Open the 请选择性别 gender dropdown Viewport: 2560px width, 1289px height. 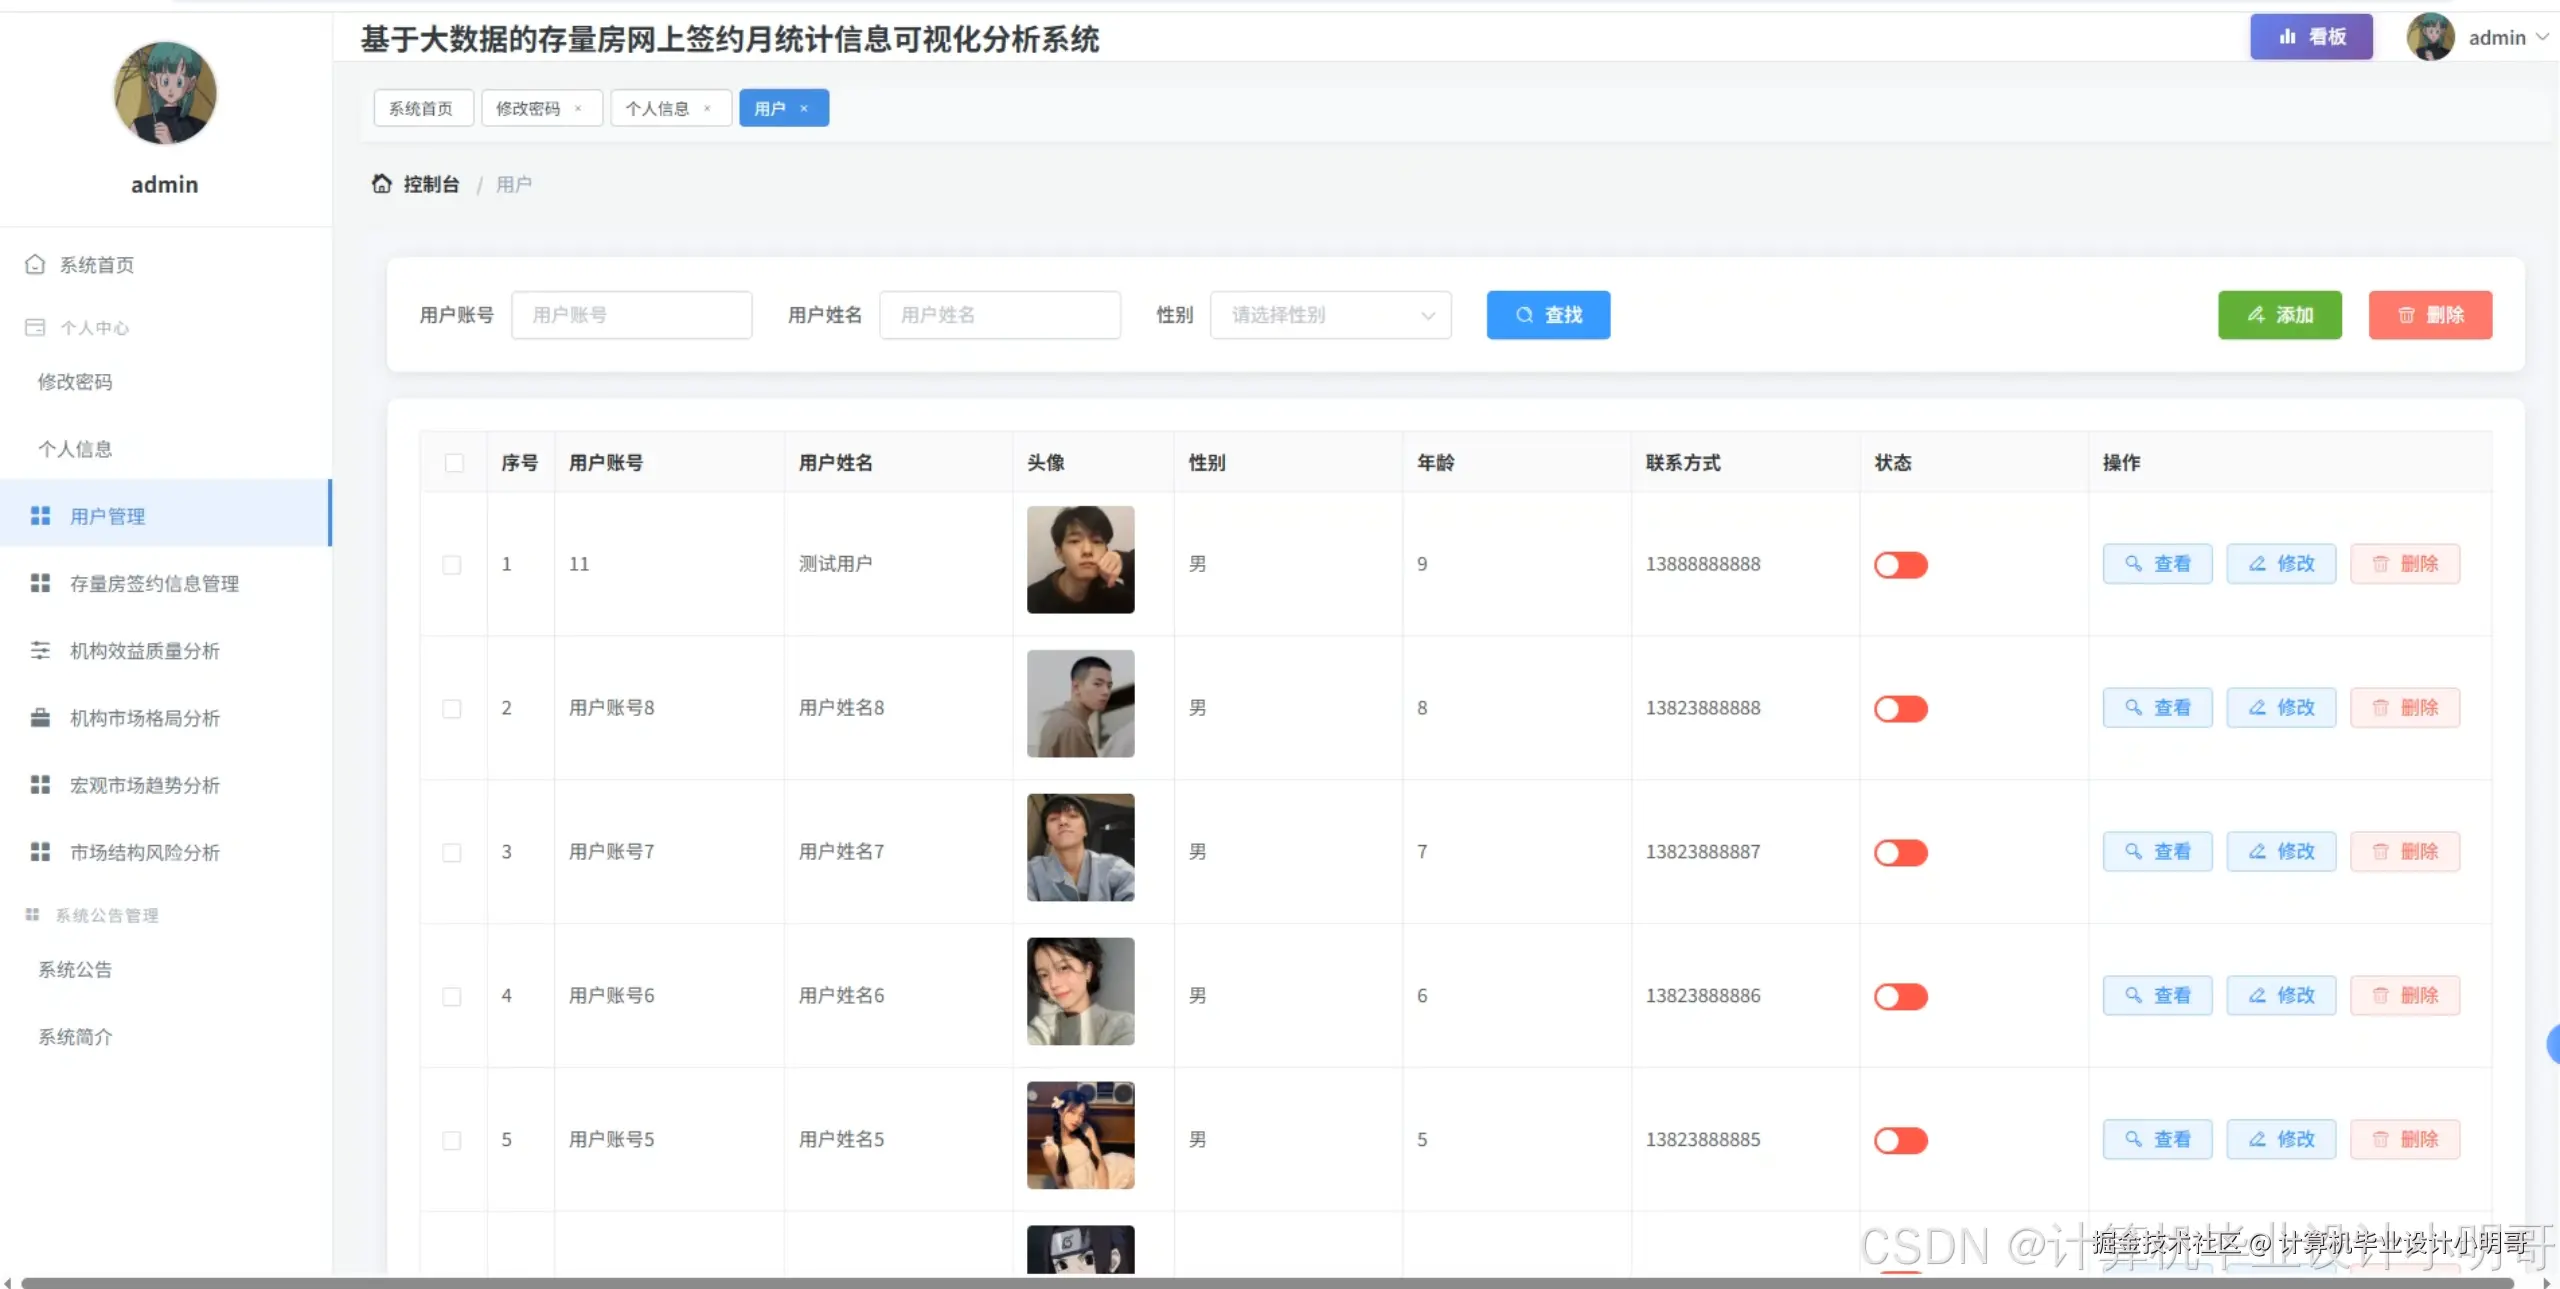pos(1330,316)
